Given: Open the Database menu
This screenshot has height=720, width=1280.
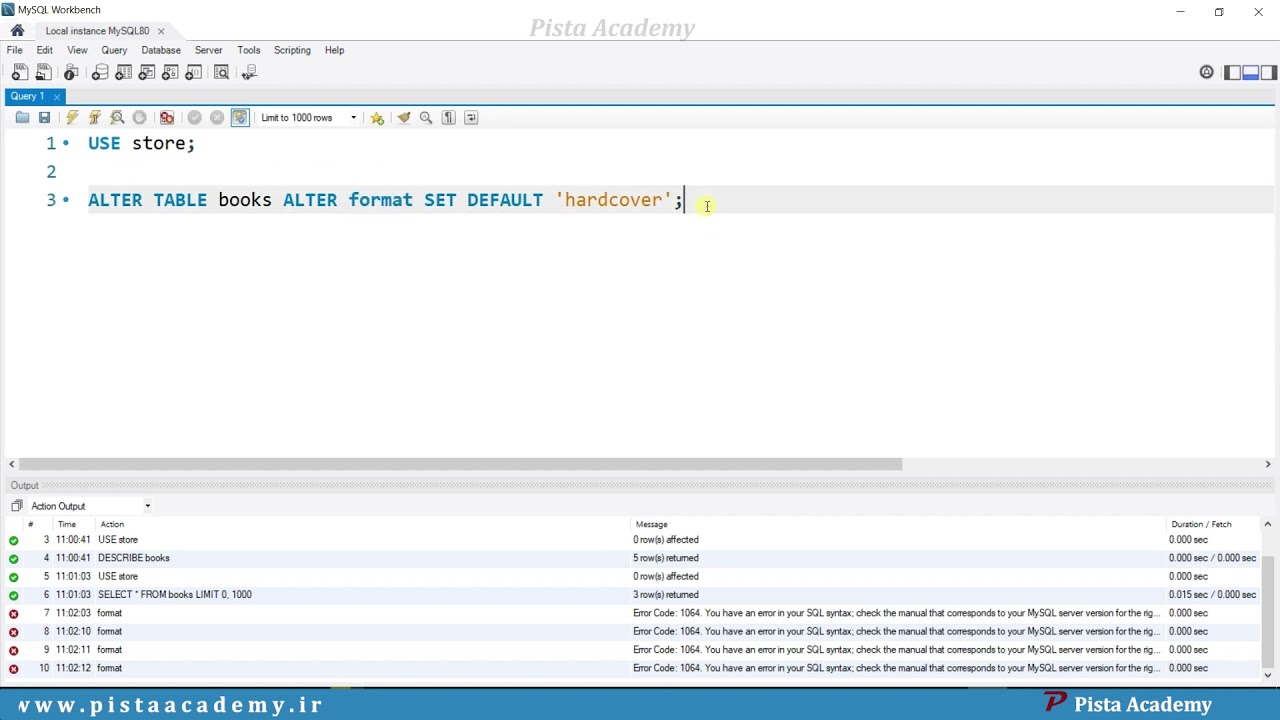Looking at the screenshot, I should pyautogui.click(x=161, y=50).
